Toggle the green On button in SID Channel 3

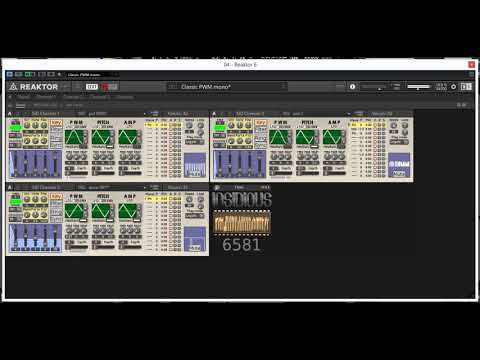pos(15,202)
